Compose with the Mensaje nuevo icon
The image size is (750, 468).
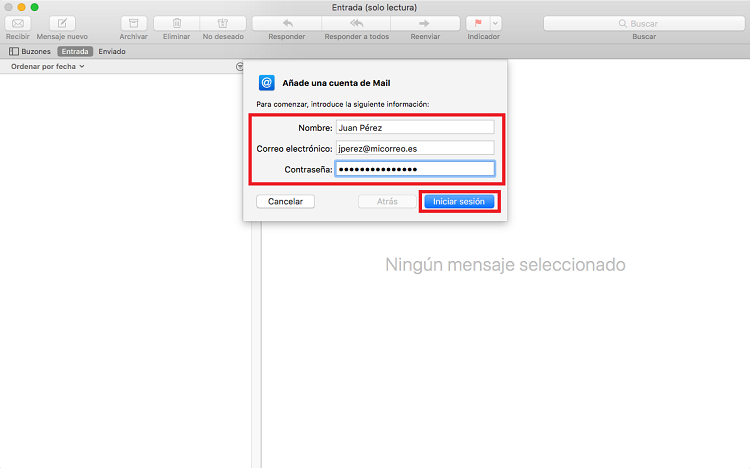(62, 23)
